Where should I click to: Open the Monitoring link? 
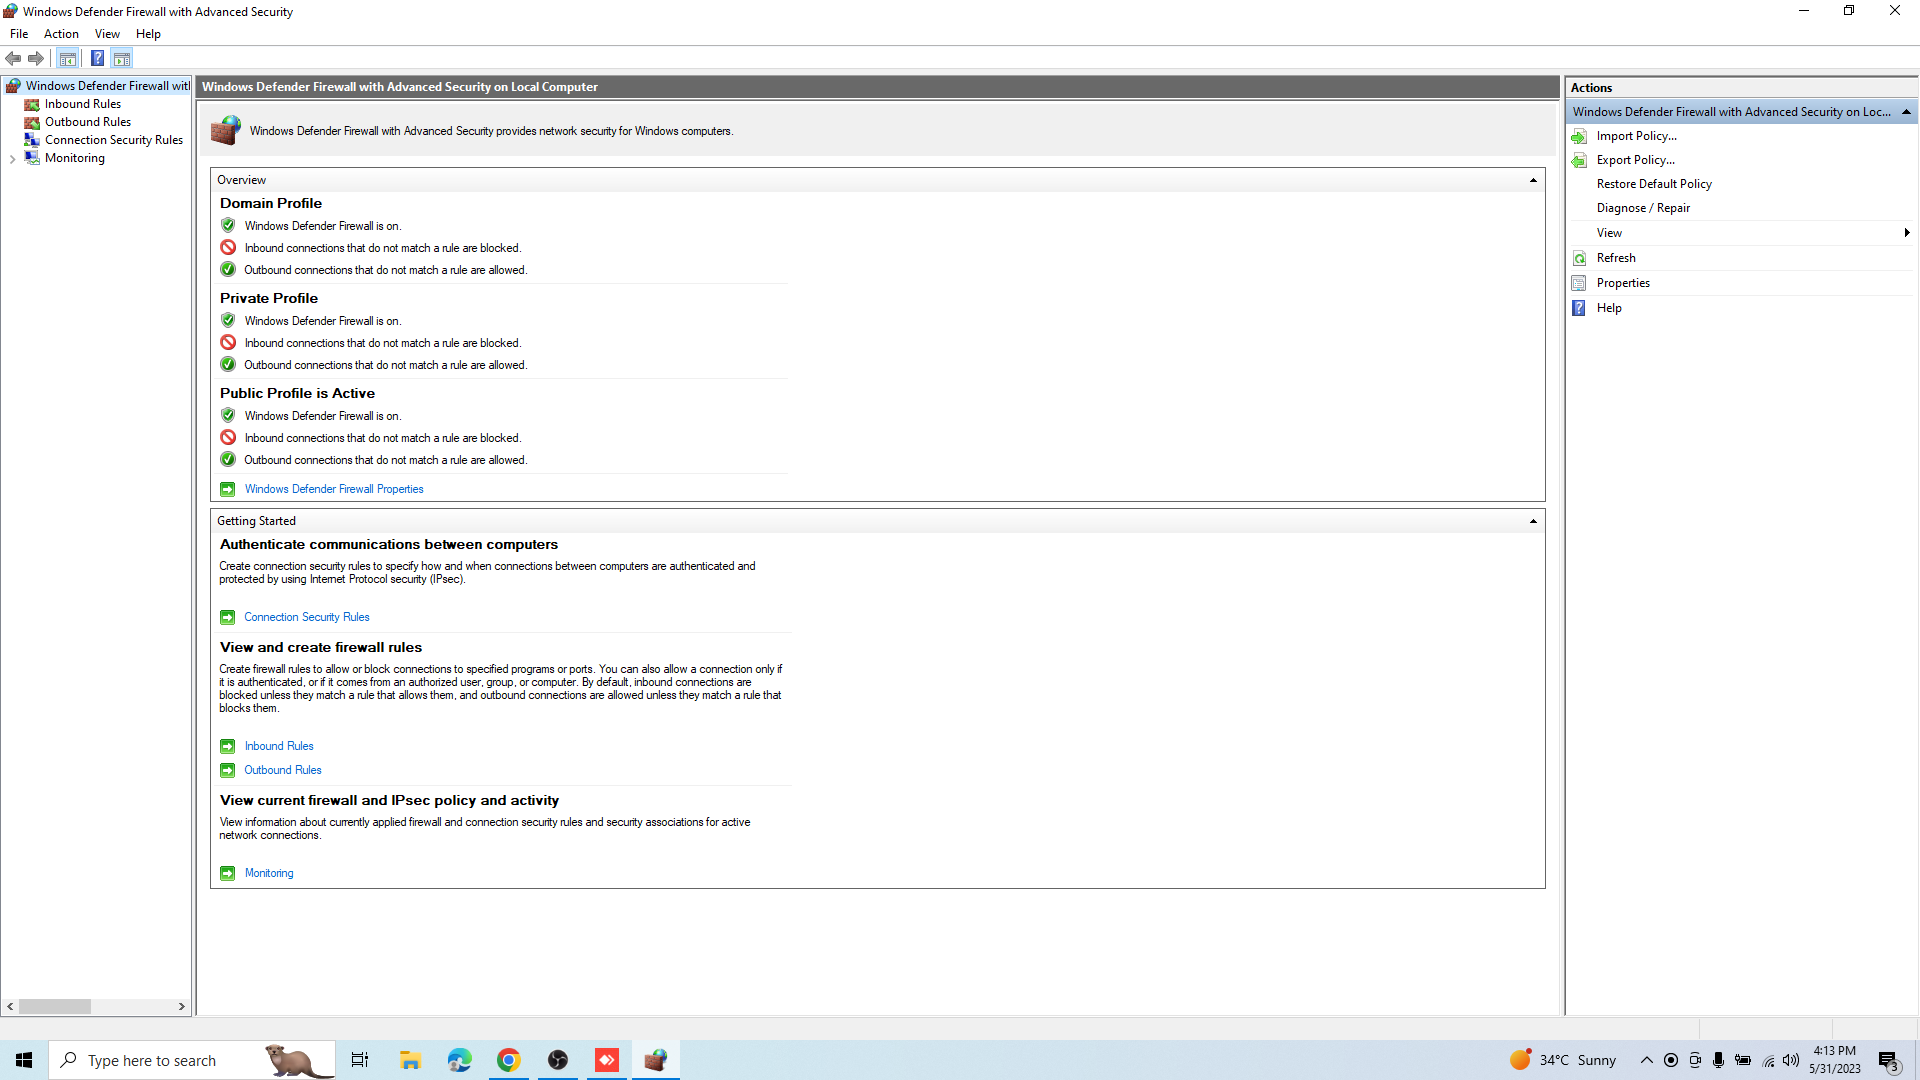(x=269, y=873)
